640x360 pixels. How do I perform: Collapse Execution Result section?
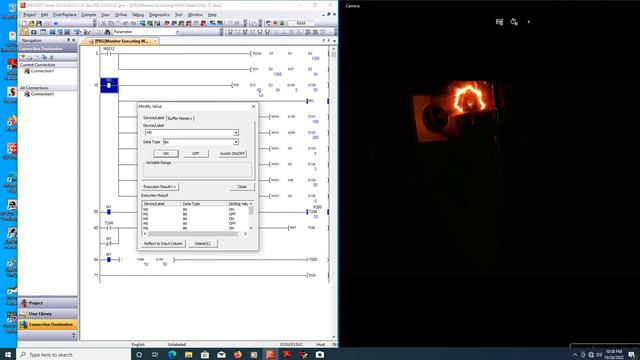[160, 187]
